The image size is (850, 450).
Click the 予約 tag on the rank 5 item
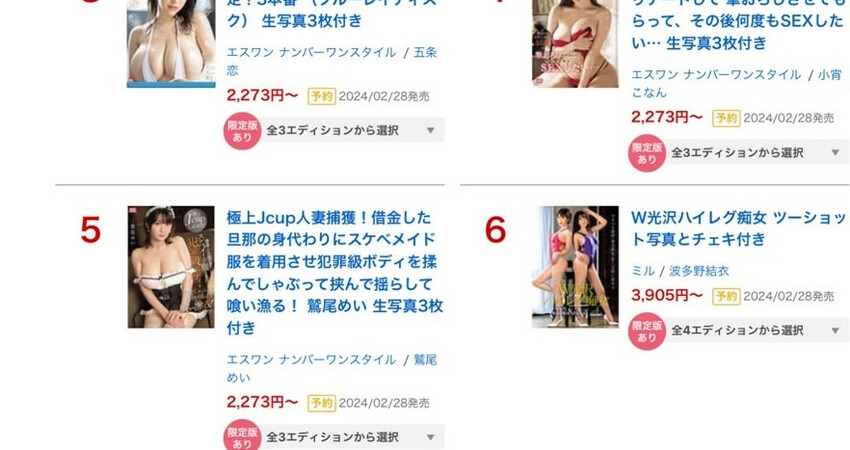point(321,403)
